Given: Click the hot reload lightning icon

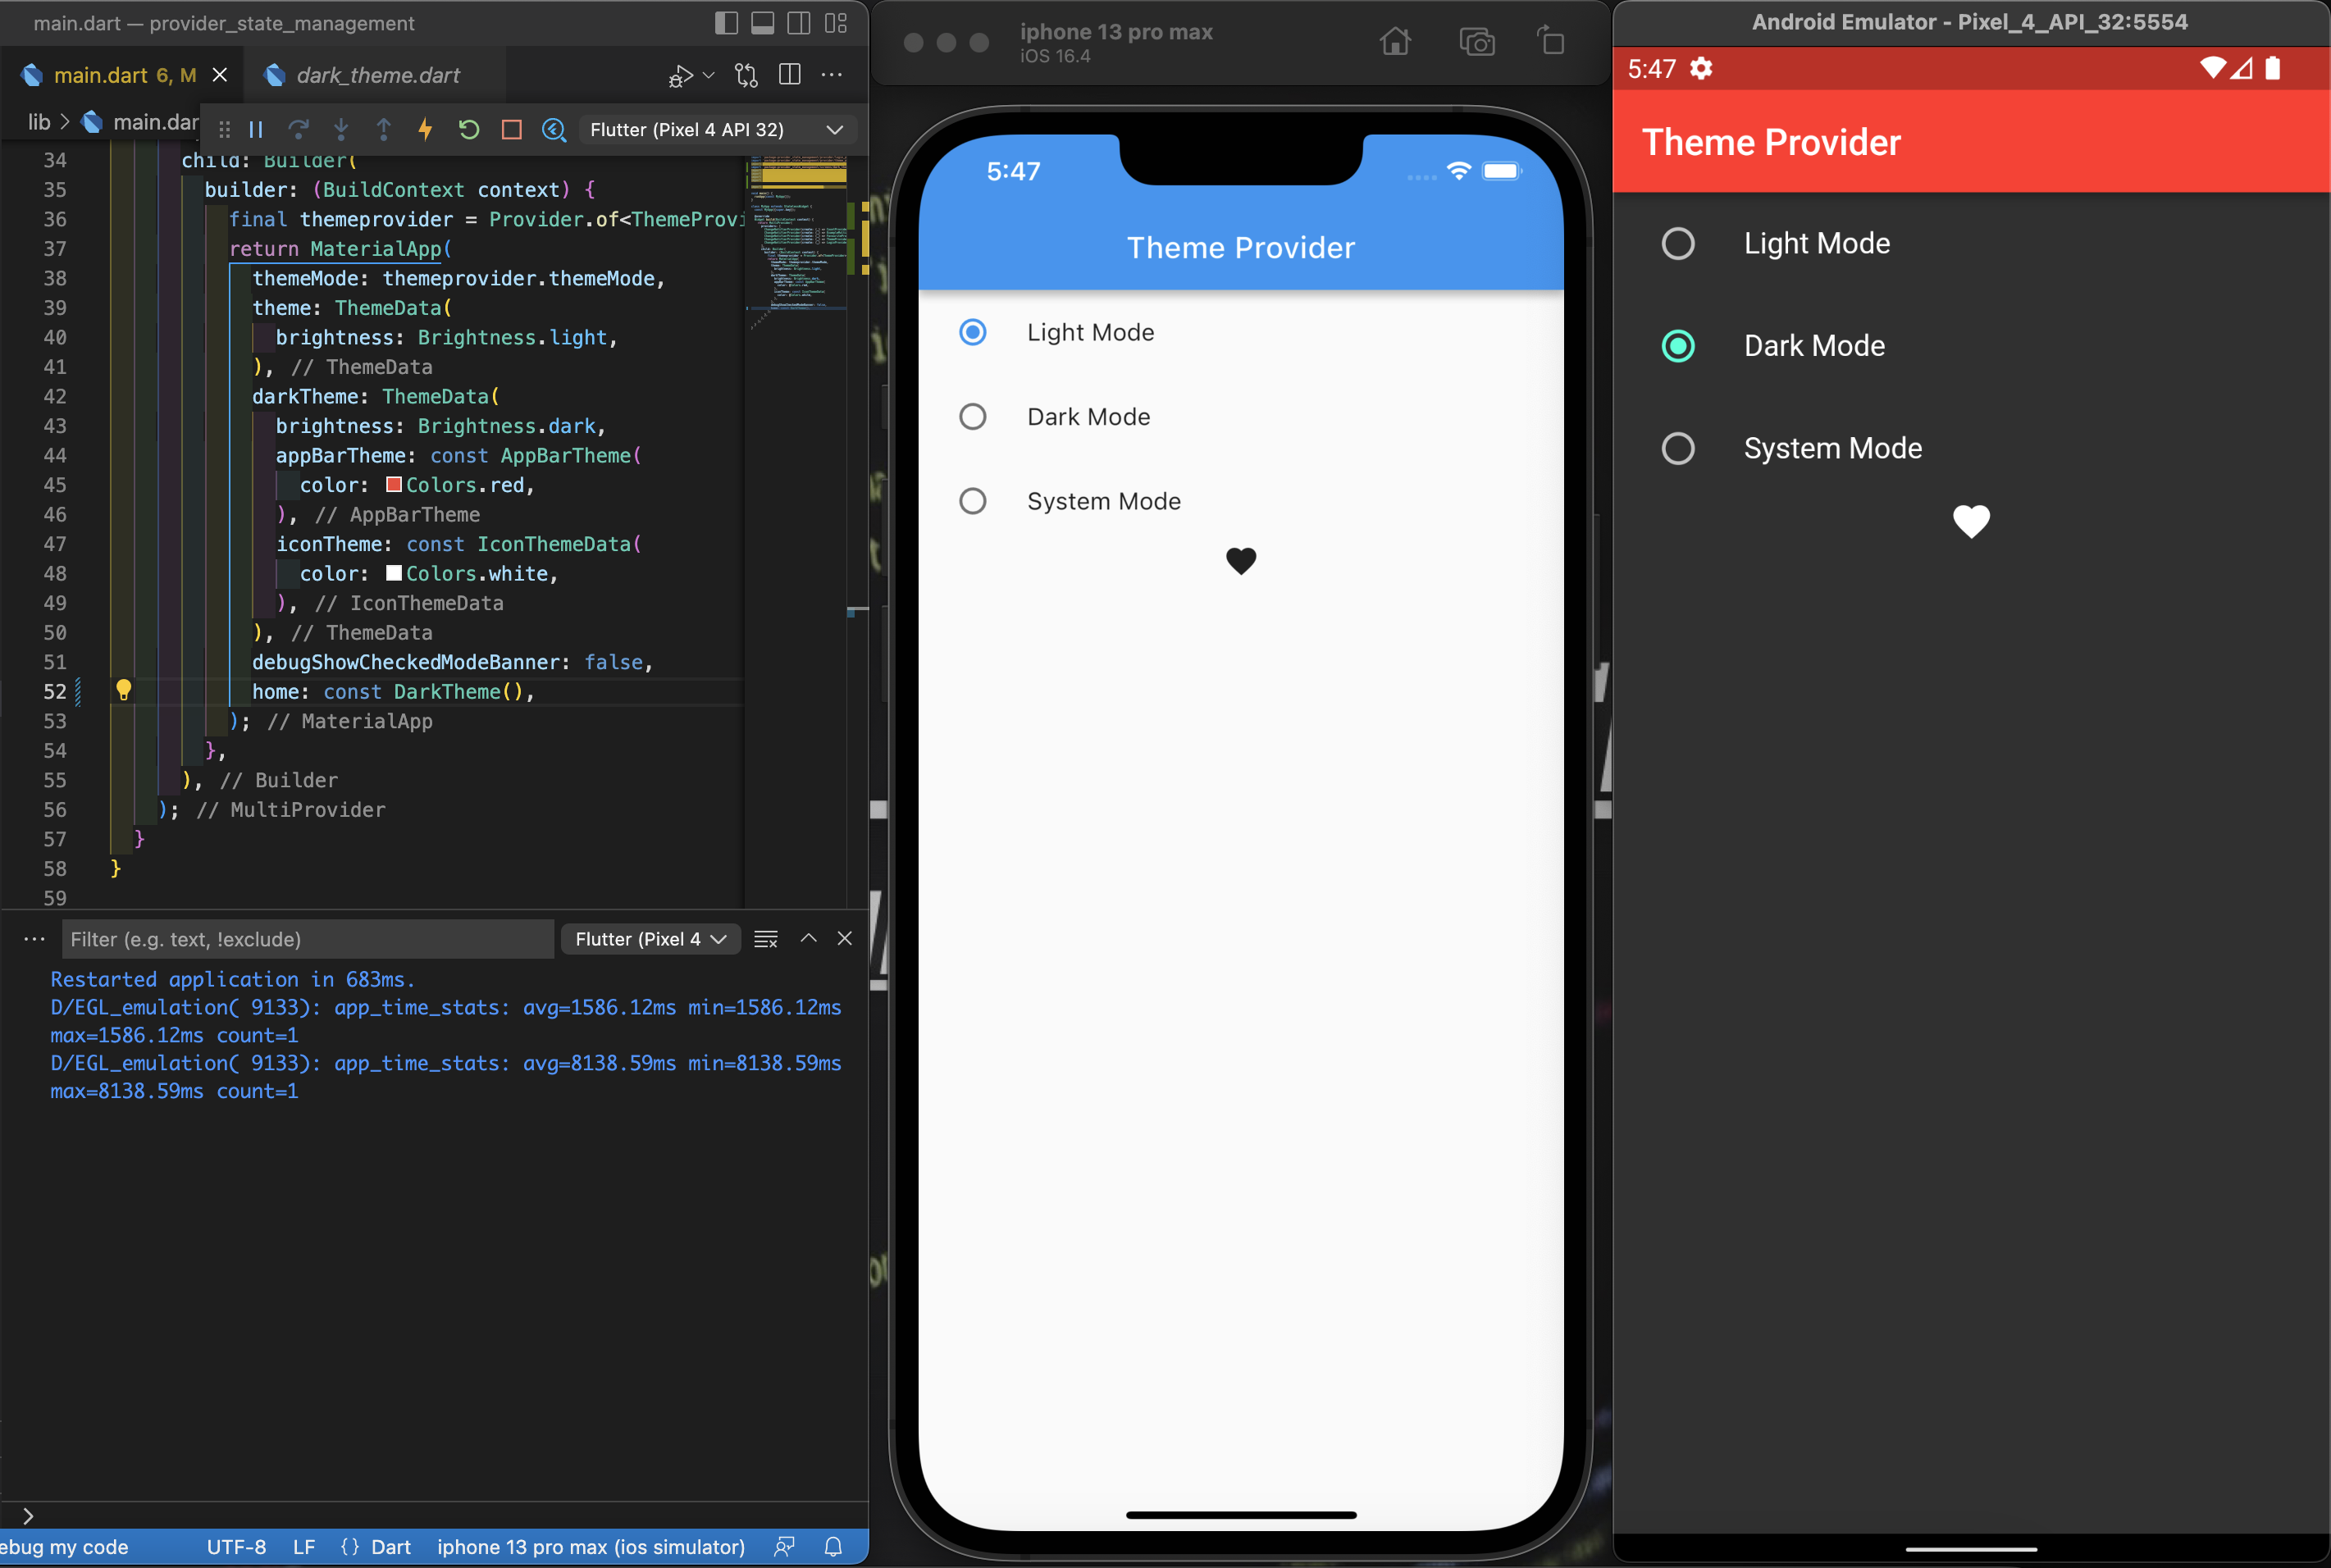Looking at the screenshot, I should (x=425, y=129).
